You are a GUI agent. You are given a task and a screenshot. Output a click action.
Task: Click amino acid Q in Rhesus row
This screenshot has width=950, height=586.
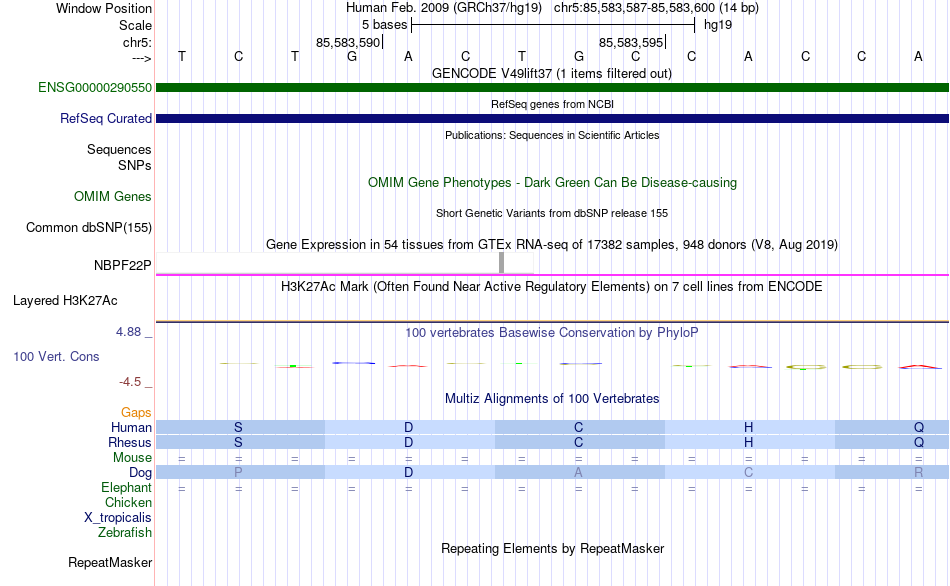[x=918, y=442]
